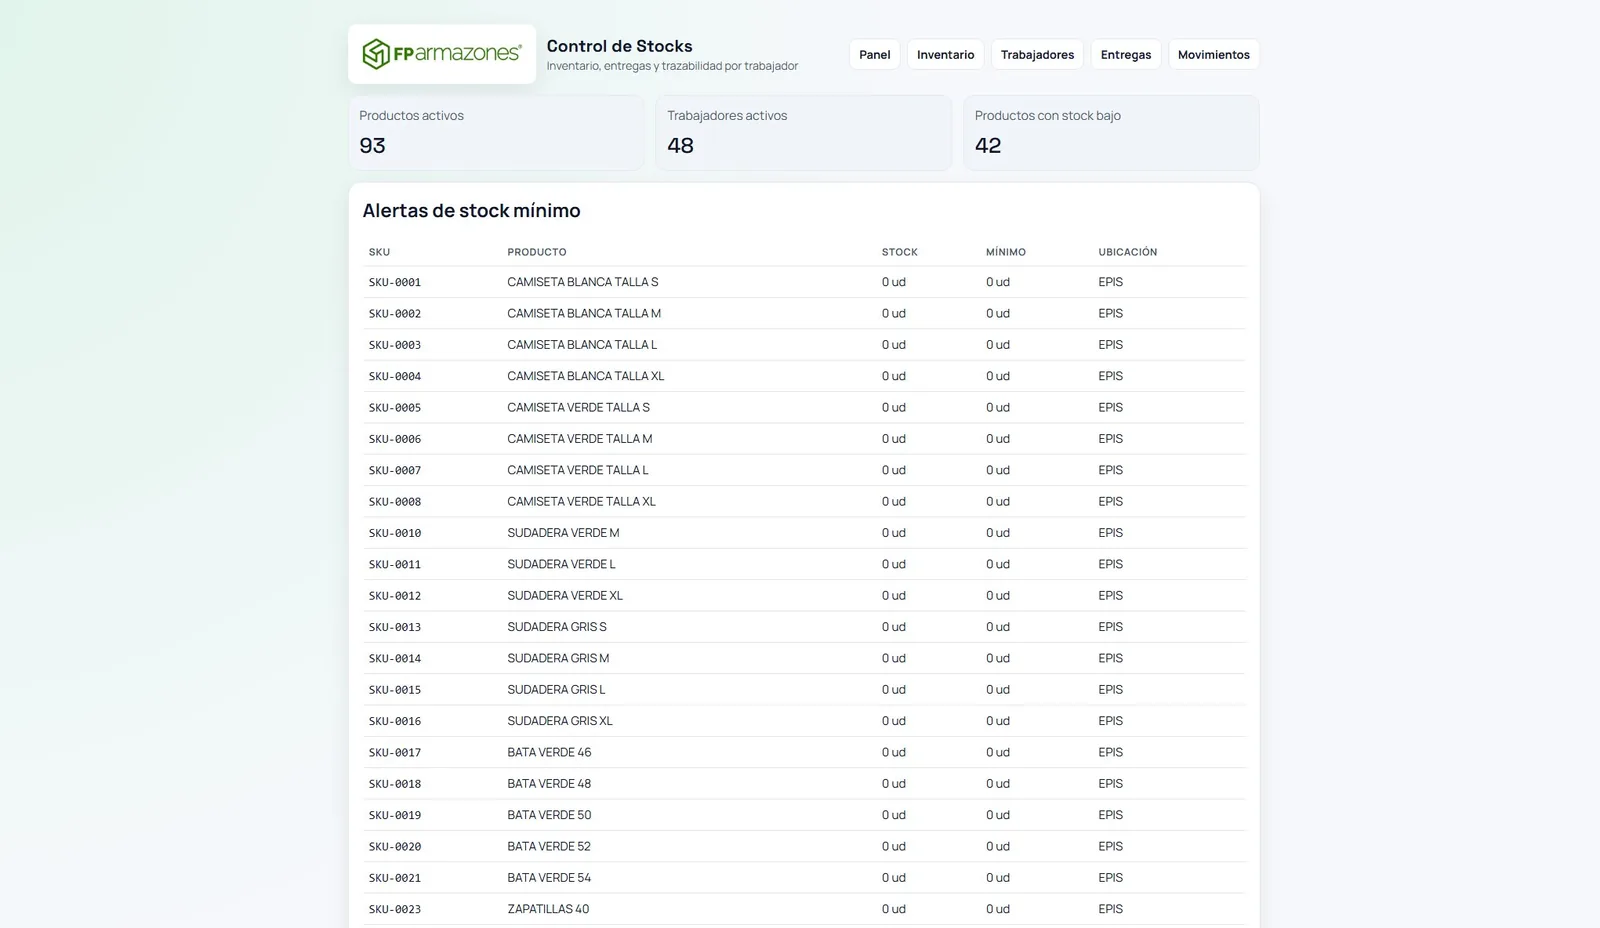Select CAMISETA BLANCA TALLA M product
The width and height of the screenshot is (1600, 928).
pos(584,313)
